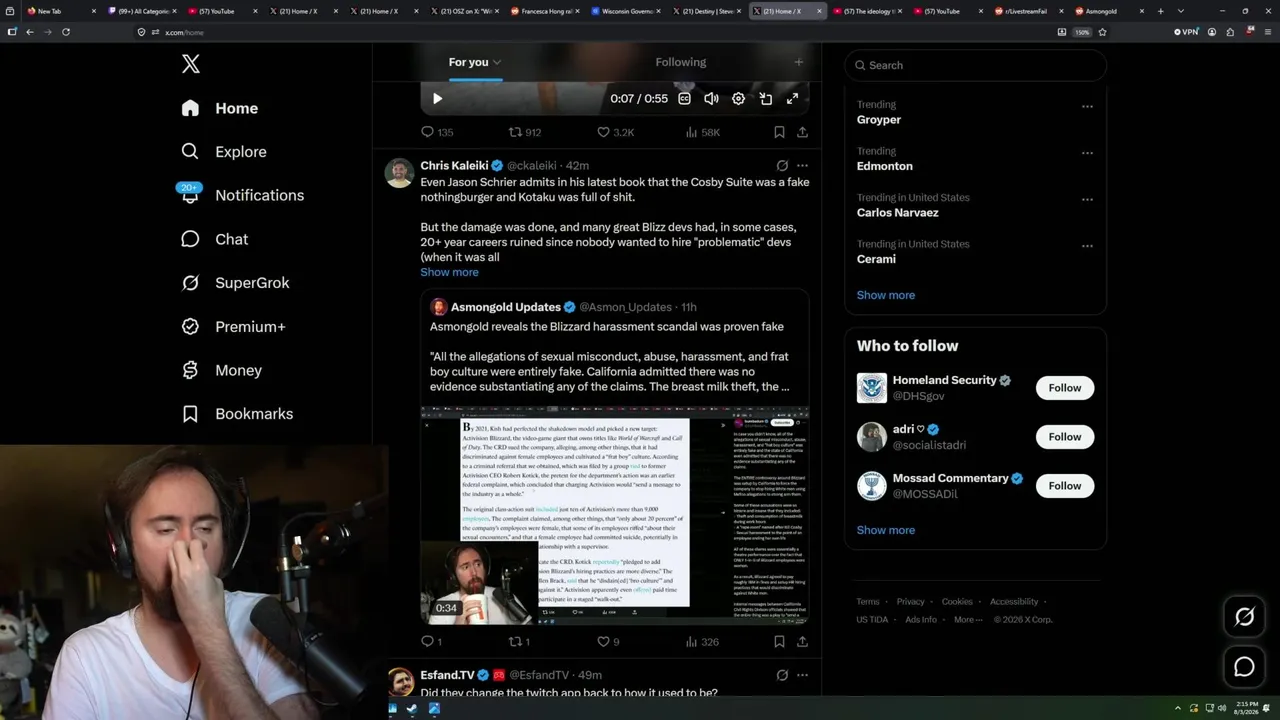Show more trending topics
The width and height of the screenshot is (1280, 720).
pyautogui.click(x=886, y=295)
